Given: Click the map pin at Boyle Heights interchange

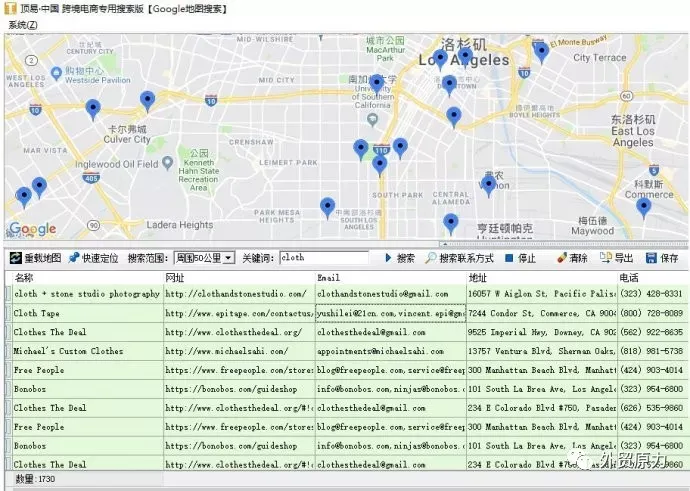Looking at the screenshot, I should [454, 117].
